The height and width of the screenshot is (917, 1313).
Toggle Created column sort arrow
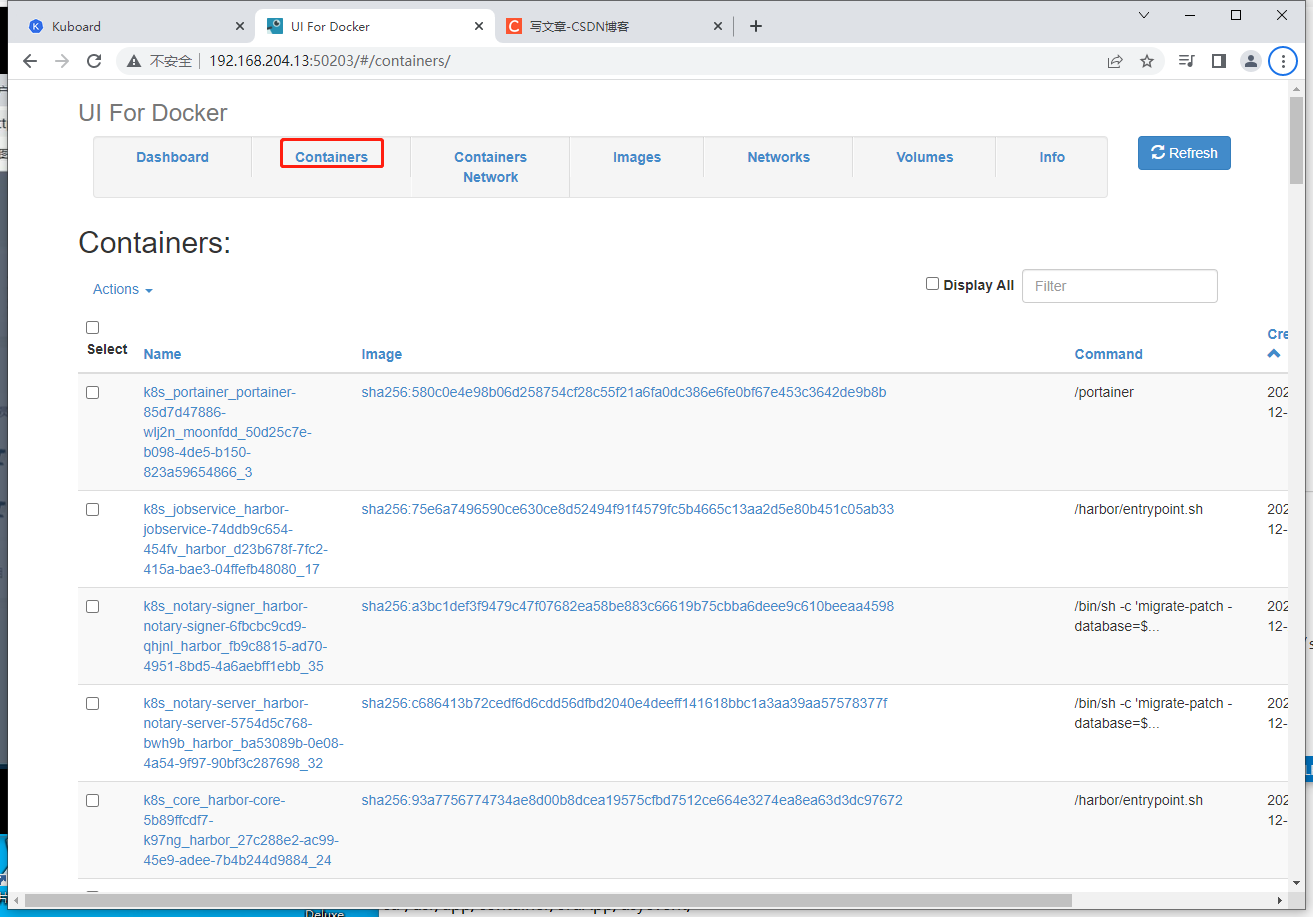tap(1274, 353)
